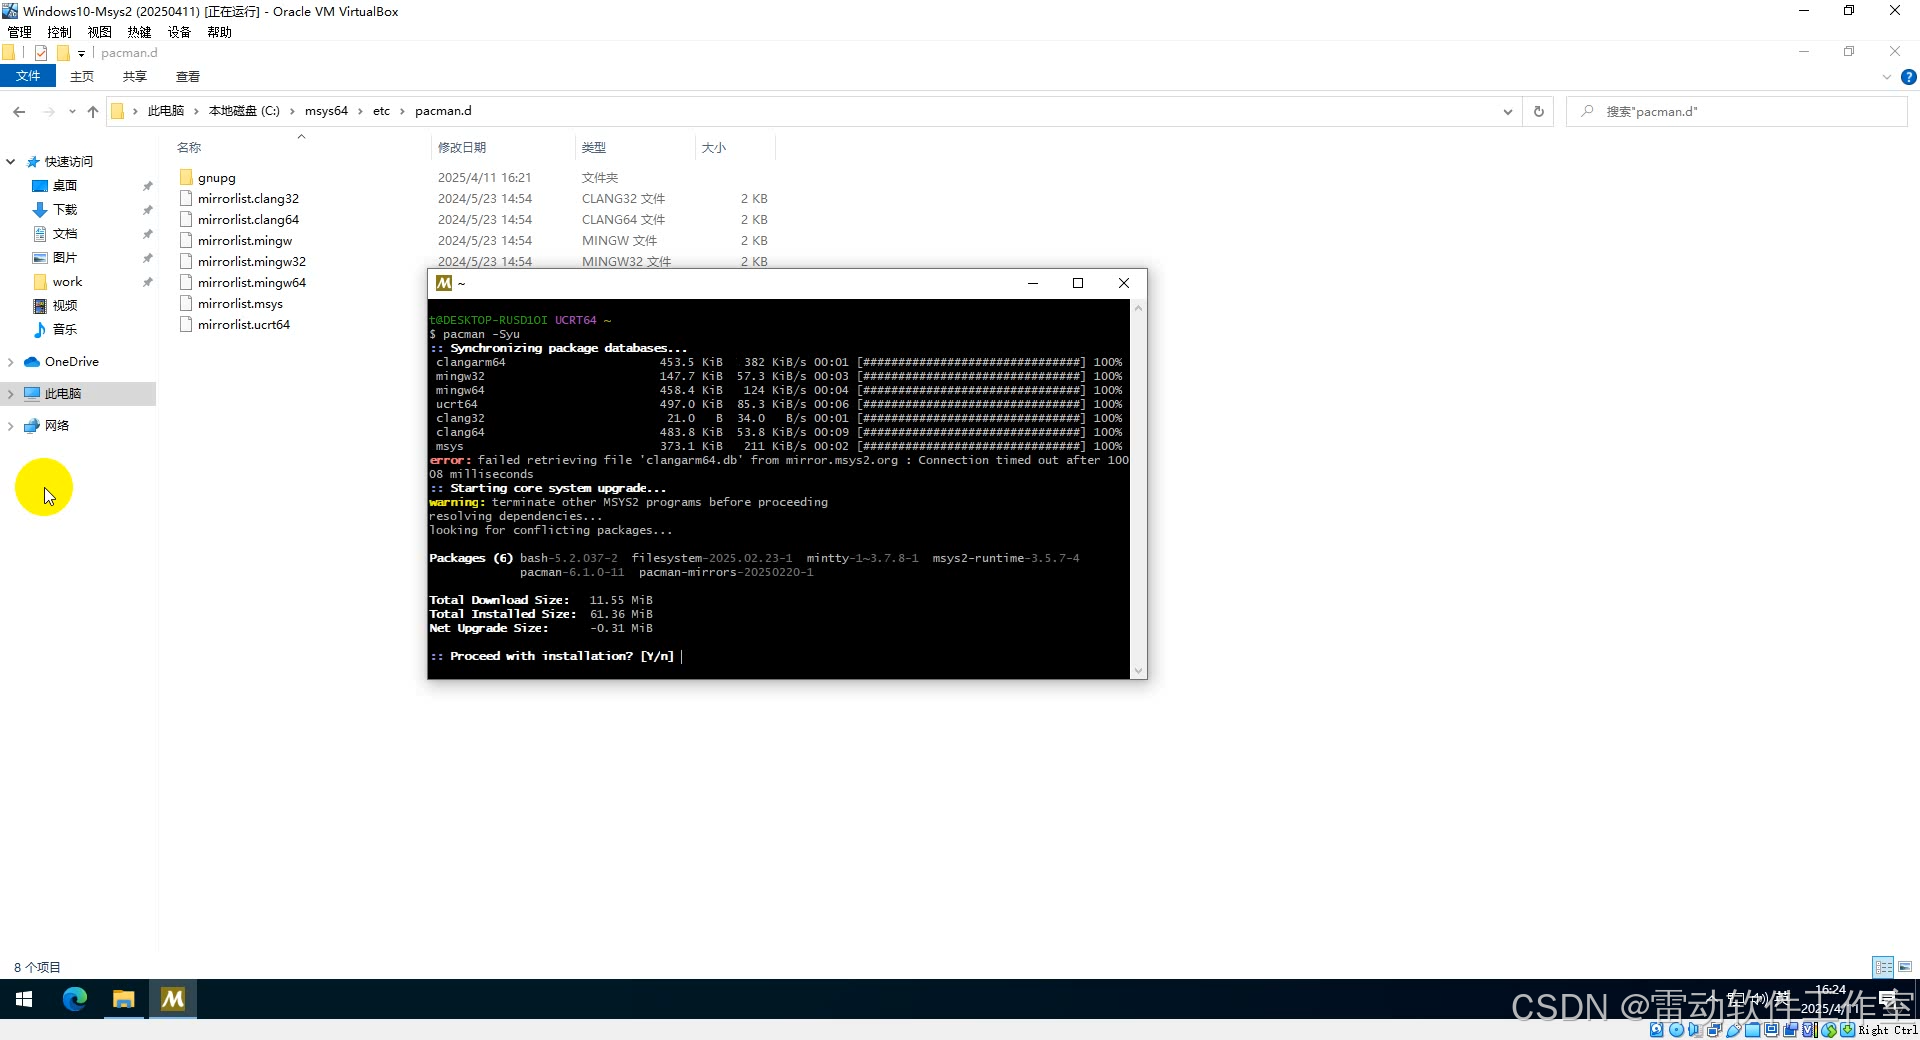Select mirrorlist.mingw file icon
This screenshot has width=1920, height=1040.
[186, 240]
